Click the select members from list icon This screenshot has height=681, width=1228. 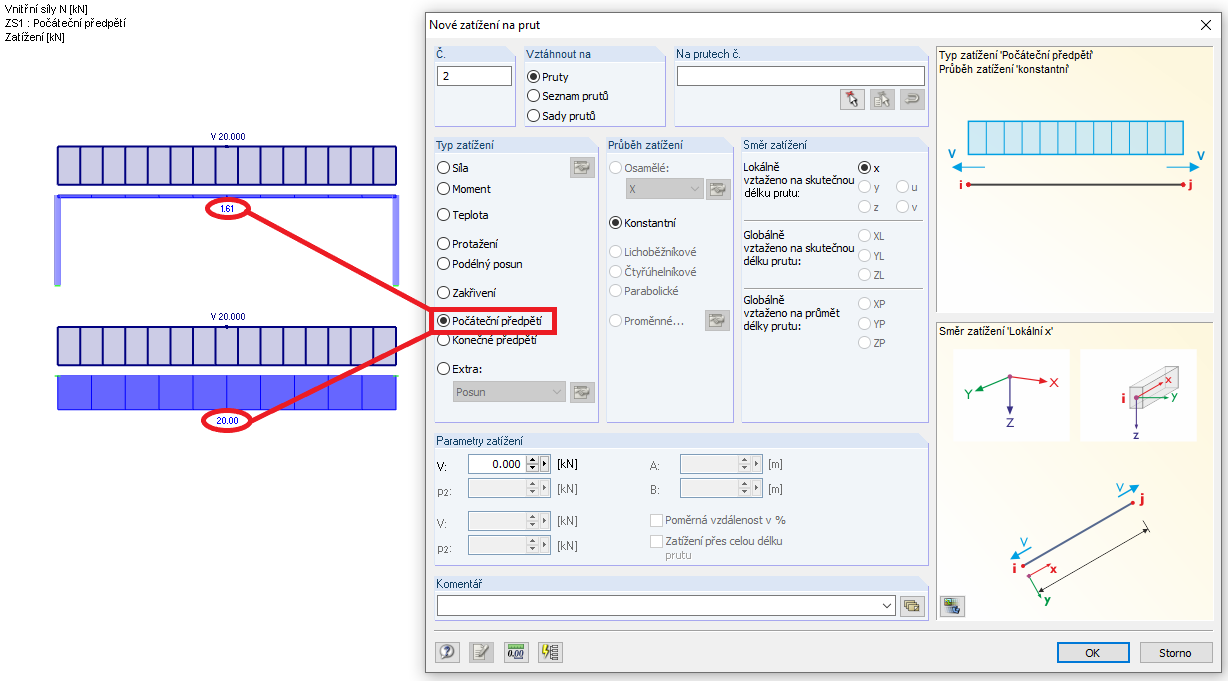tap(882, 99)
